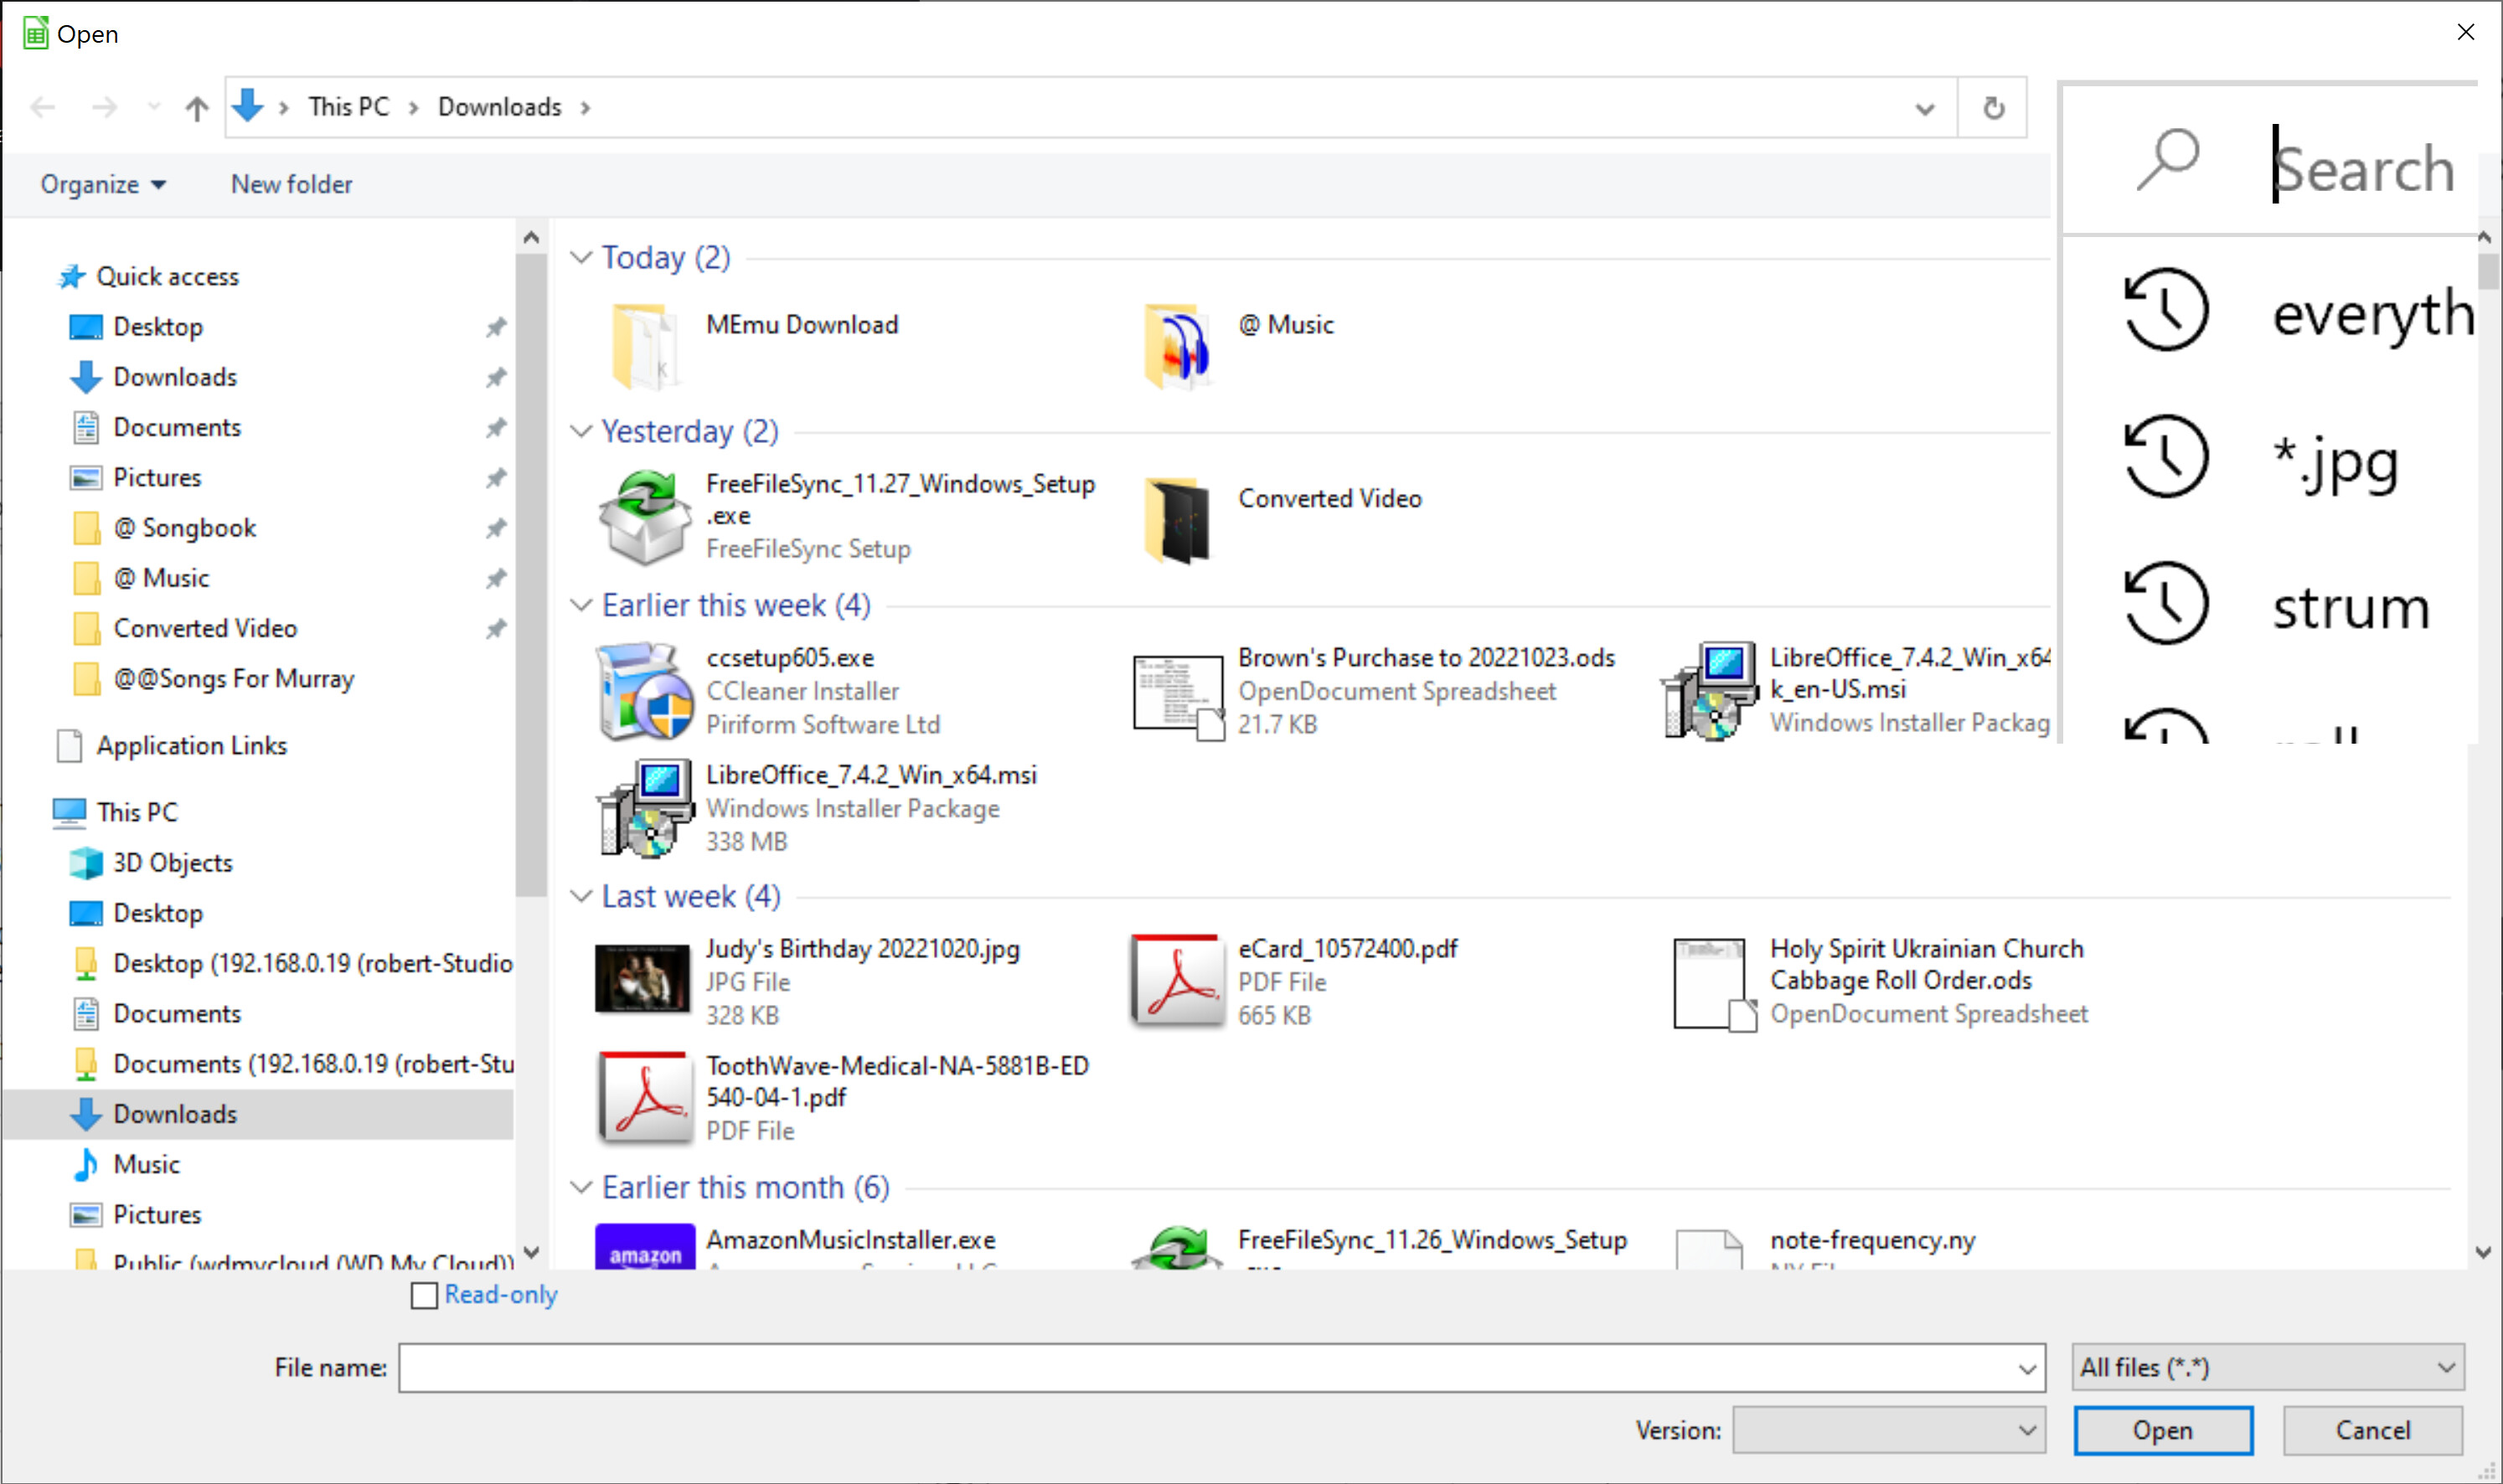This screenshot has width=2503, height=1484.
Task: Click the up-one-level arrow
Action: pyautogui.click(x=196, y=107)
